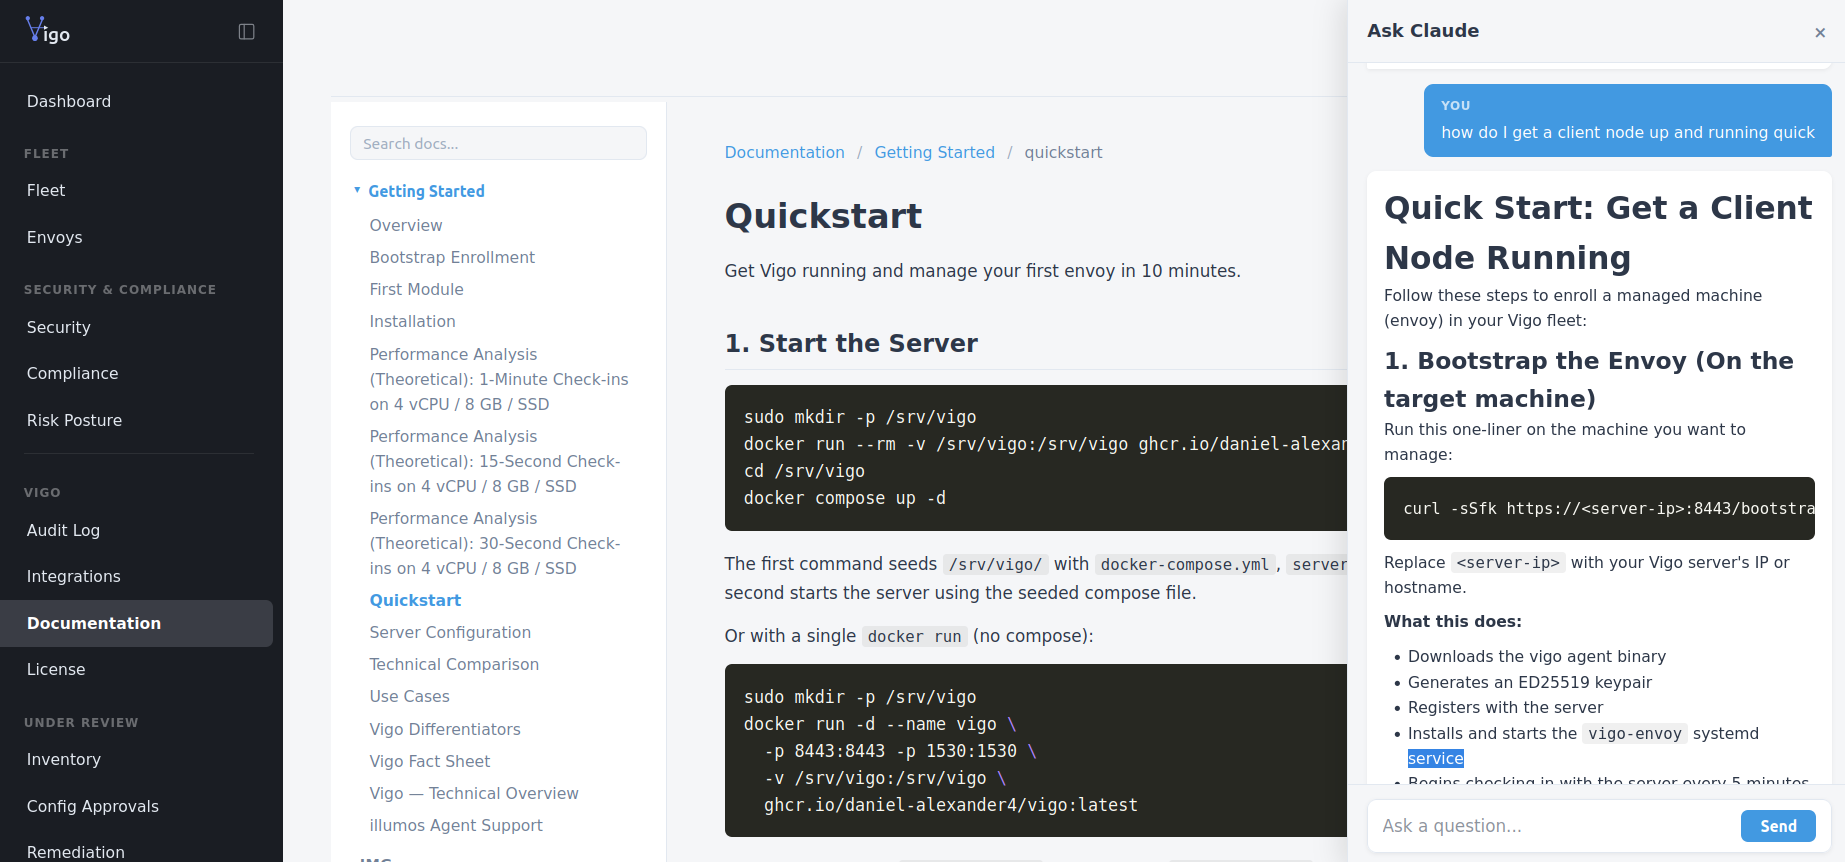The image size is (1845, 862).
Task: Open the Dashboard page
Action: (69, 101)
